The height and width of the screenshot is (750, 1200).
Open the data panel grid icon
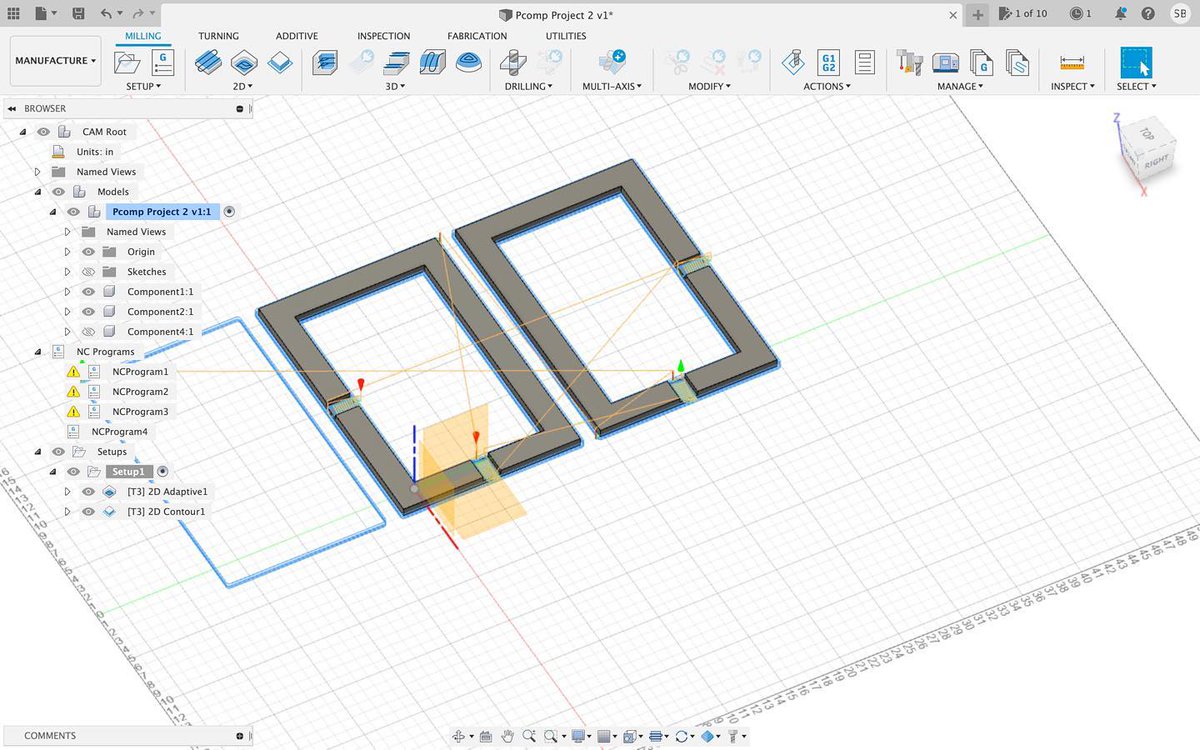14,14
